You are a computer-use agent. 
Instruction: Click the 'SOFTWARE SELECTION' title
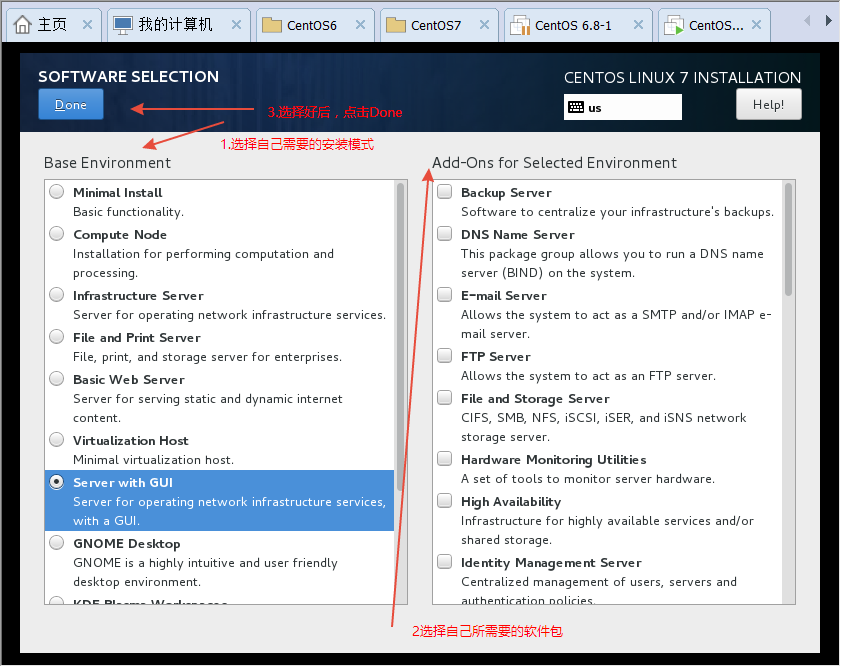(129, 77)
